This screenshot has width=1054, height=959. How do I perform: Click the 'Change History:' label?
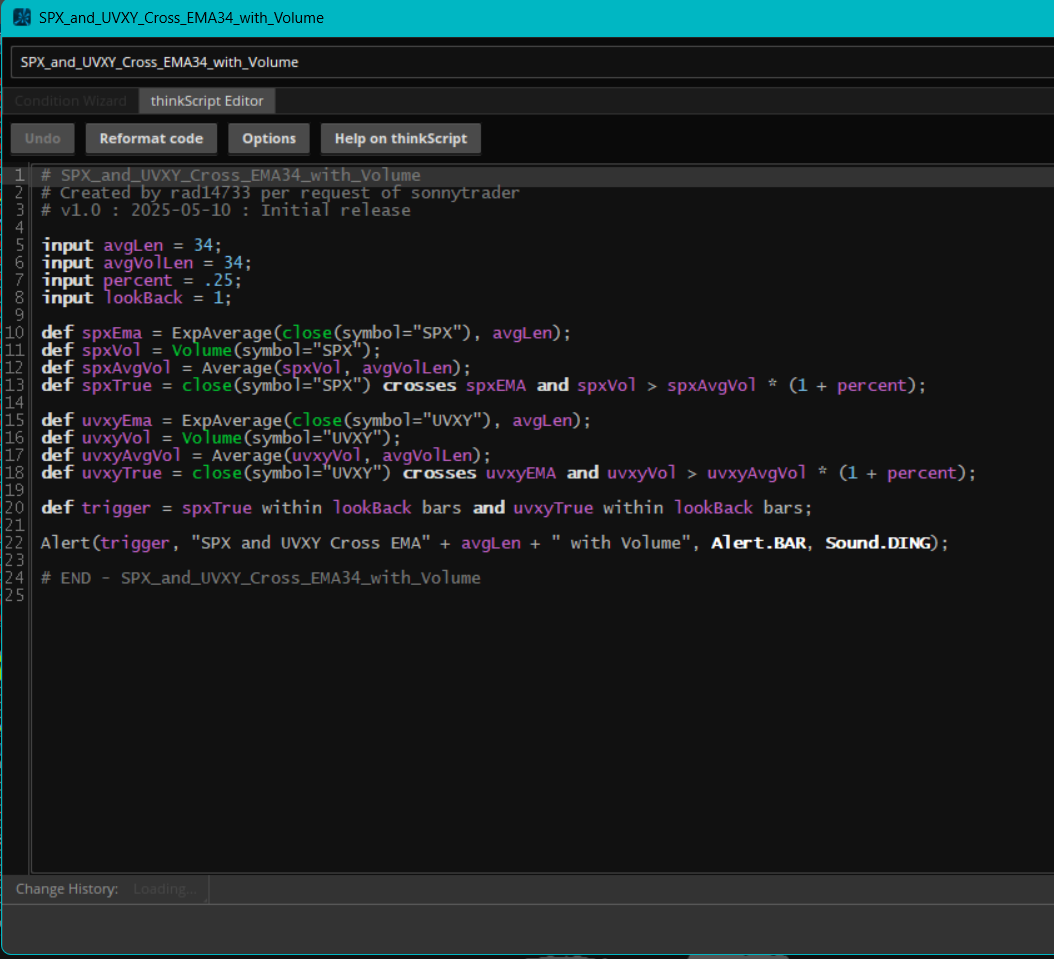pos(67,889)
